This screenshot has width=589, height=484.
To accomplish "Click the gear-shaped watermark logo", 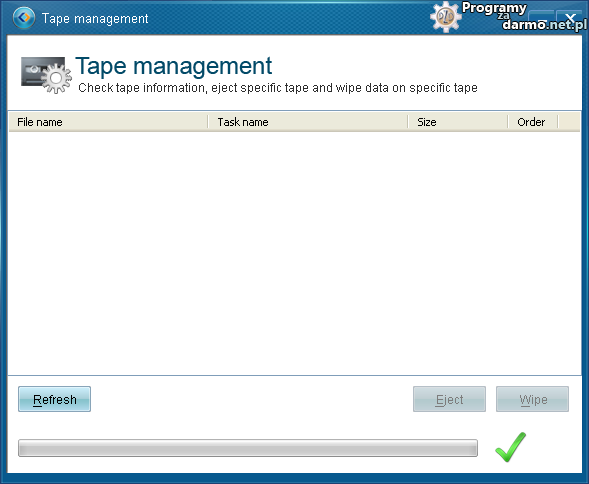I will [x=446, y=17].
